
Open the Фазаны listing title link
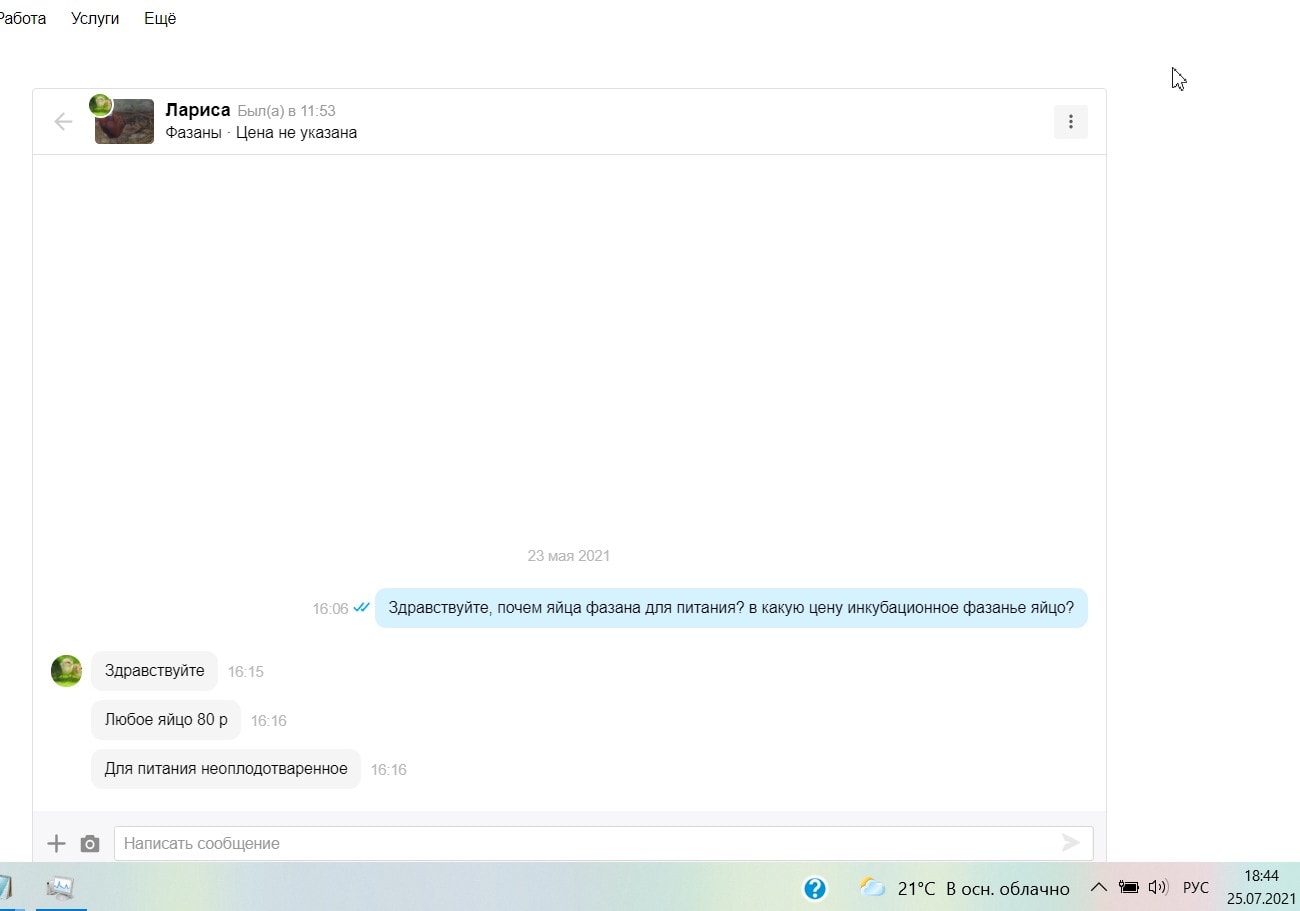193,133
